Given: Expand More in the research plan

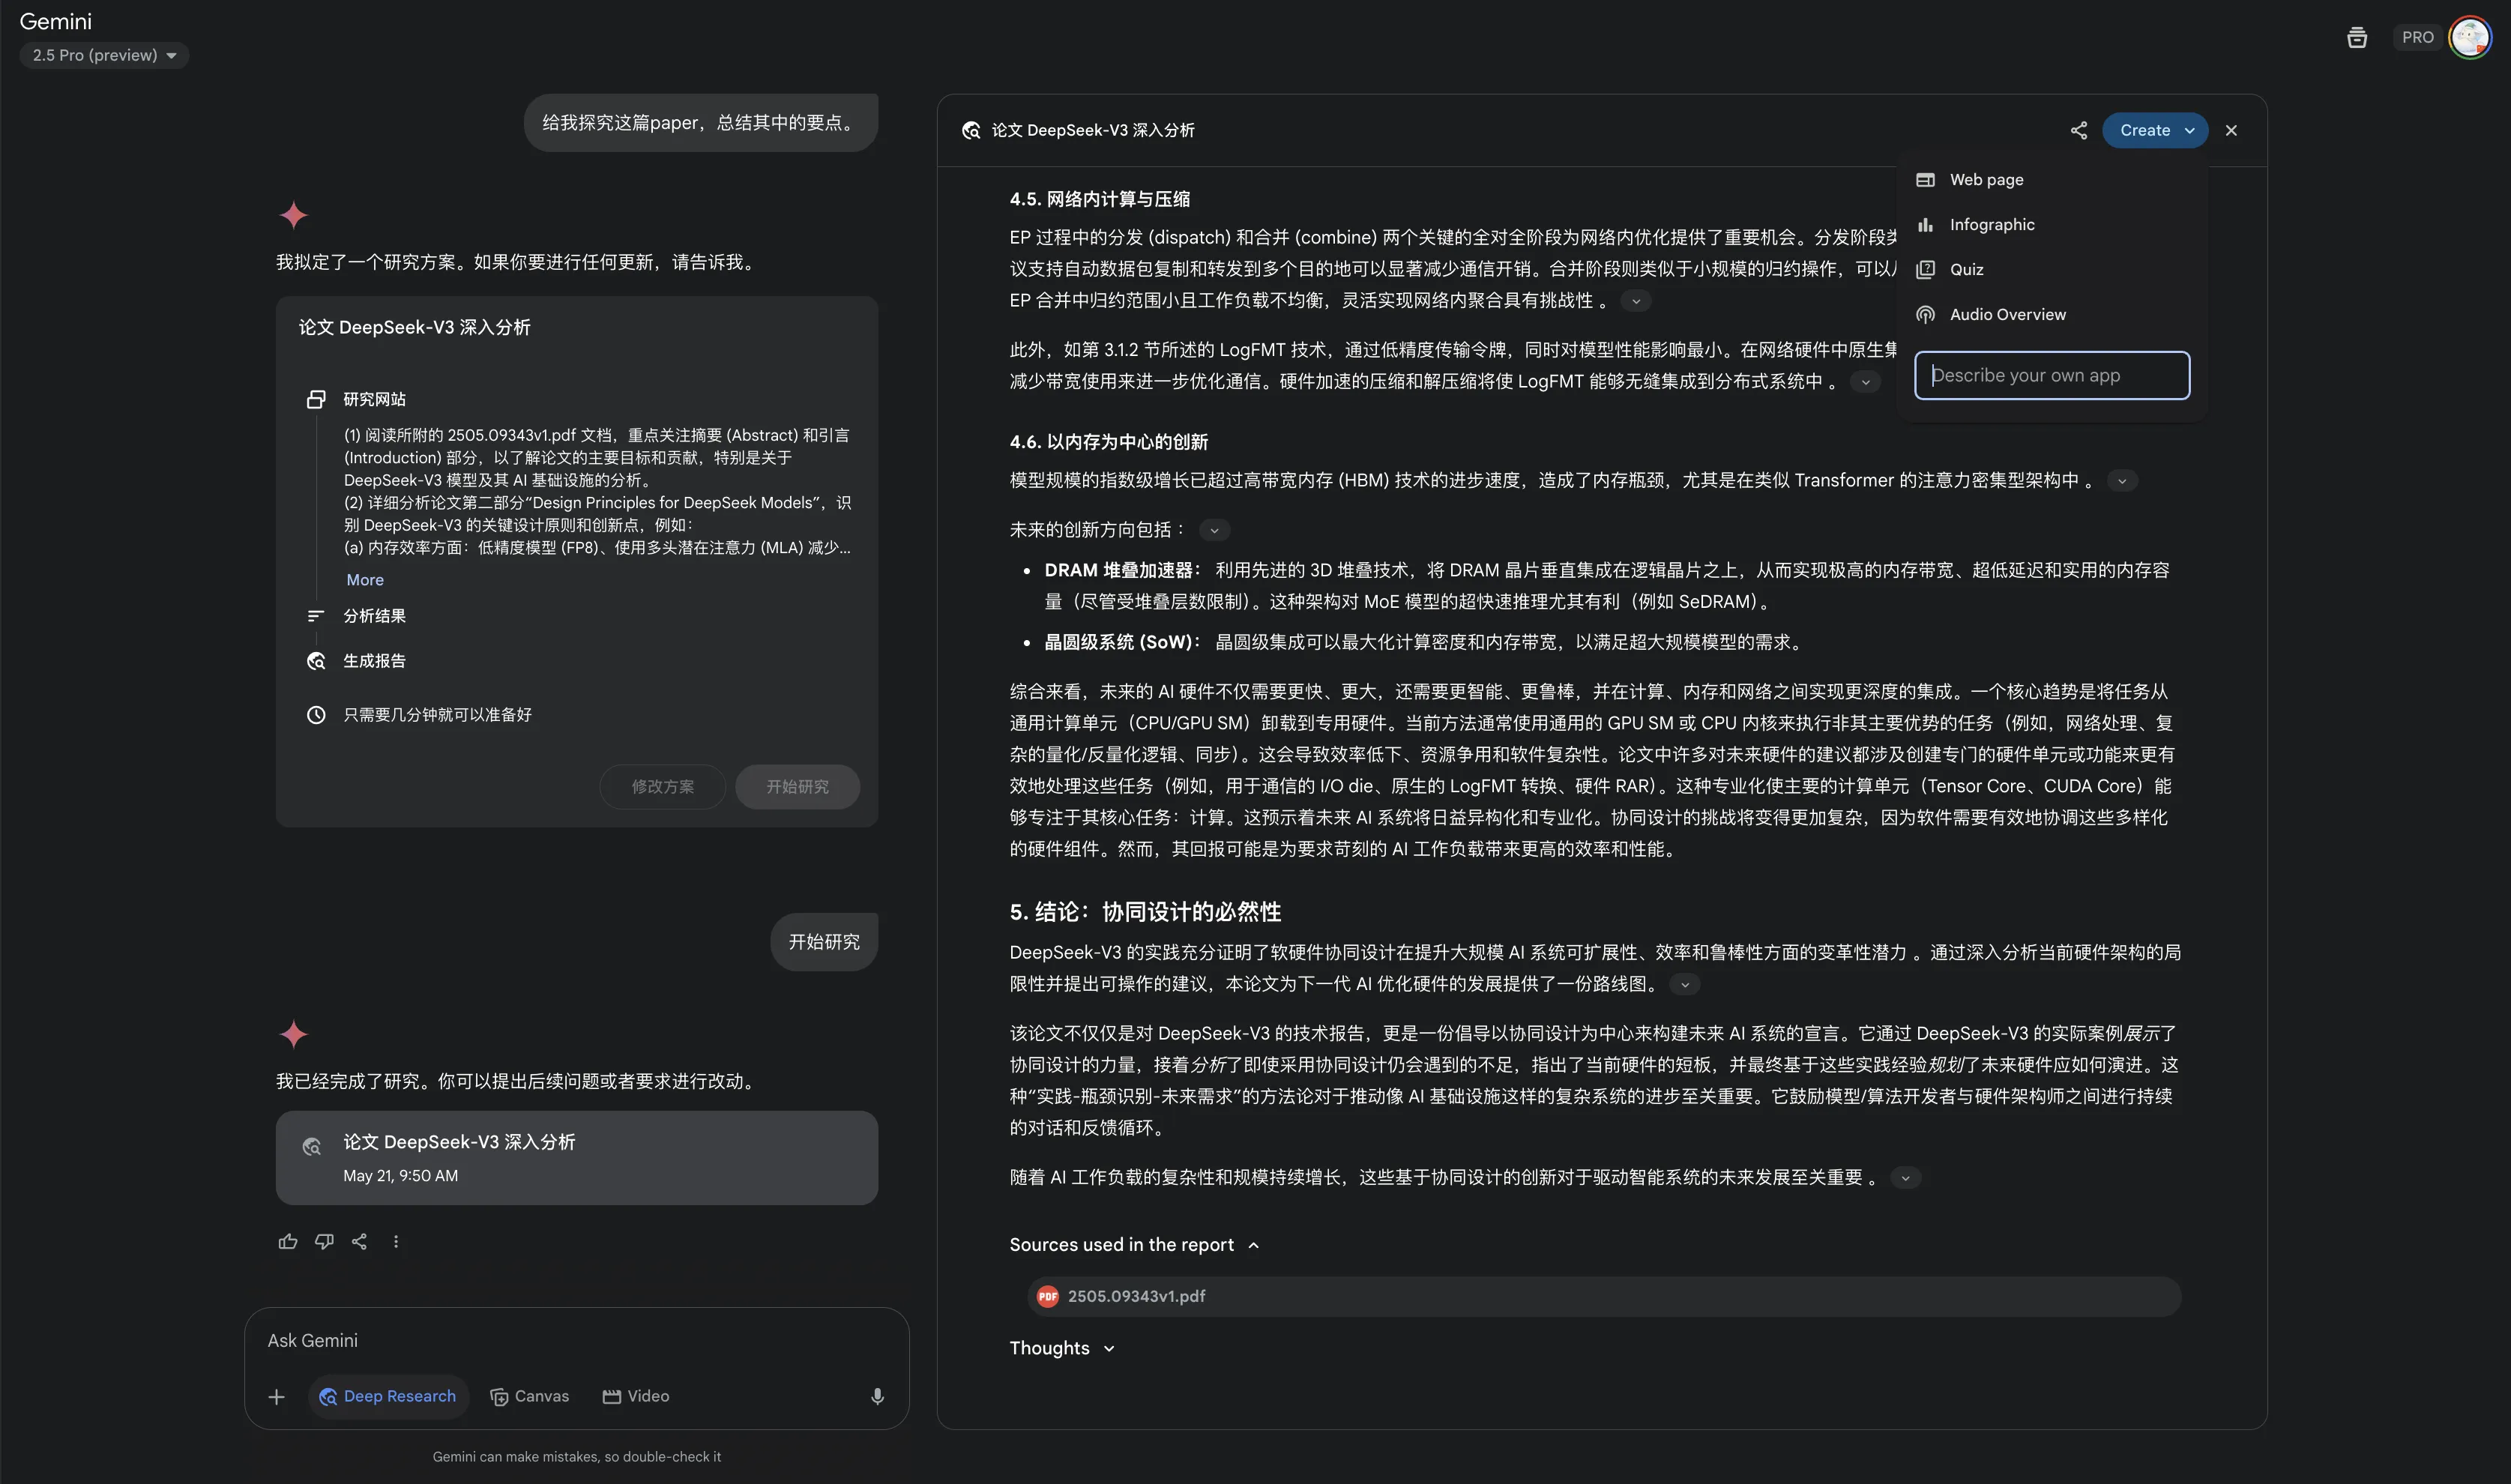Looking at the screenshot, I should [x=365, y=580].
